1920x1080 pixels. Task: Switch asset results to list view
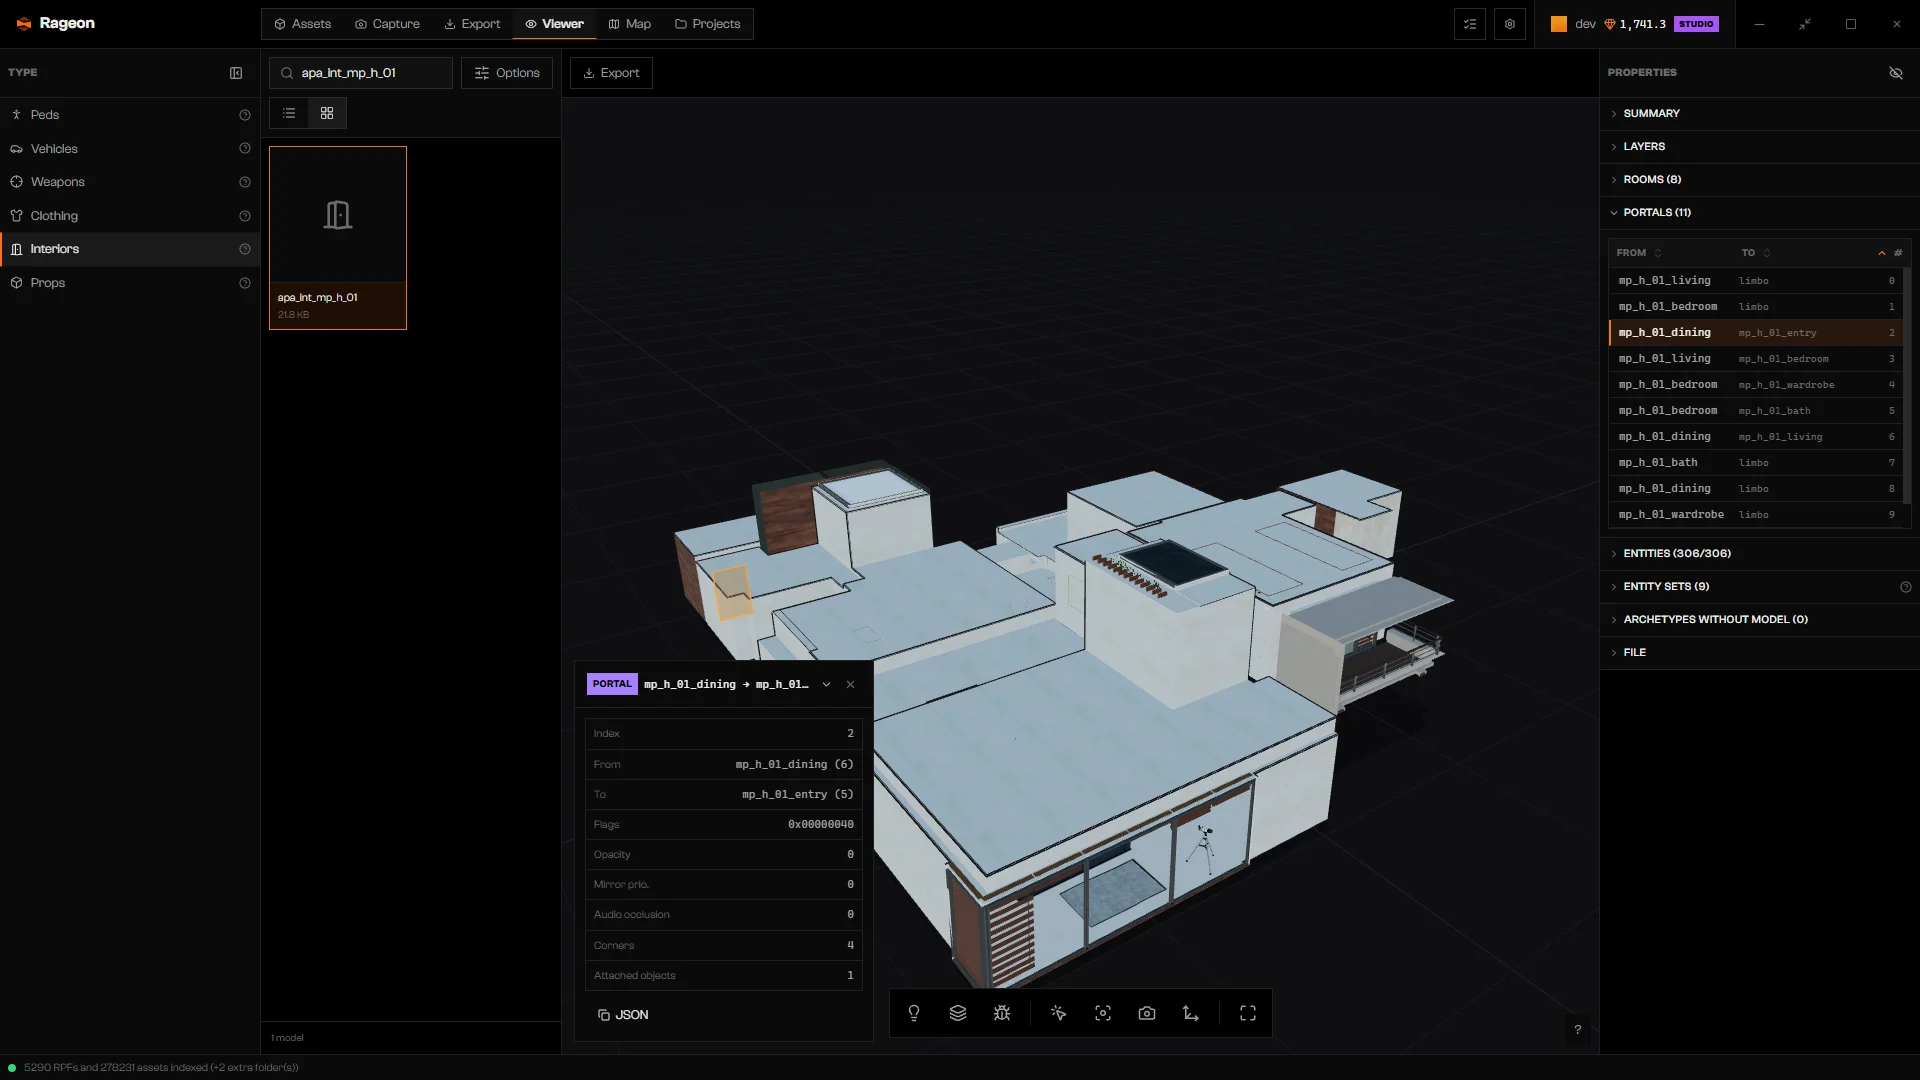[x=289, y=113]
